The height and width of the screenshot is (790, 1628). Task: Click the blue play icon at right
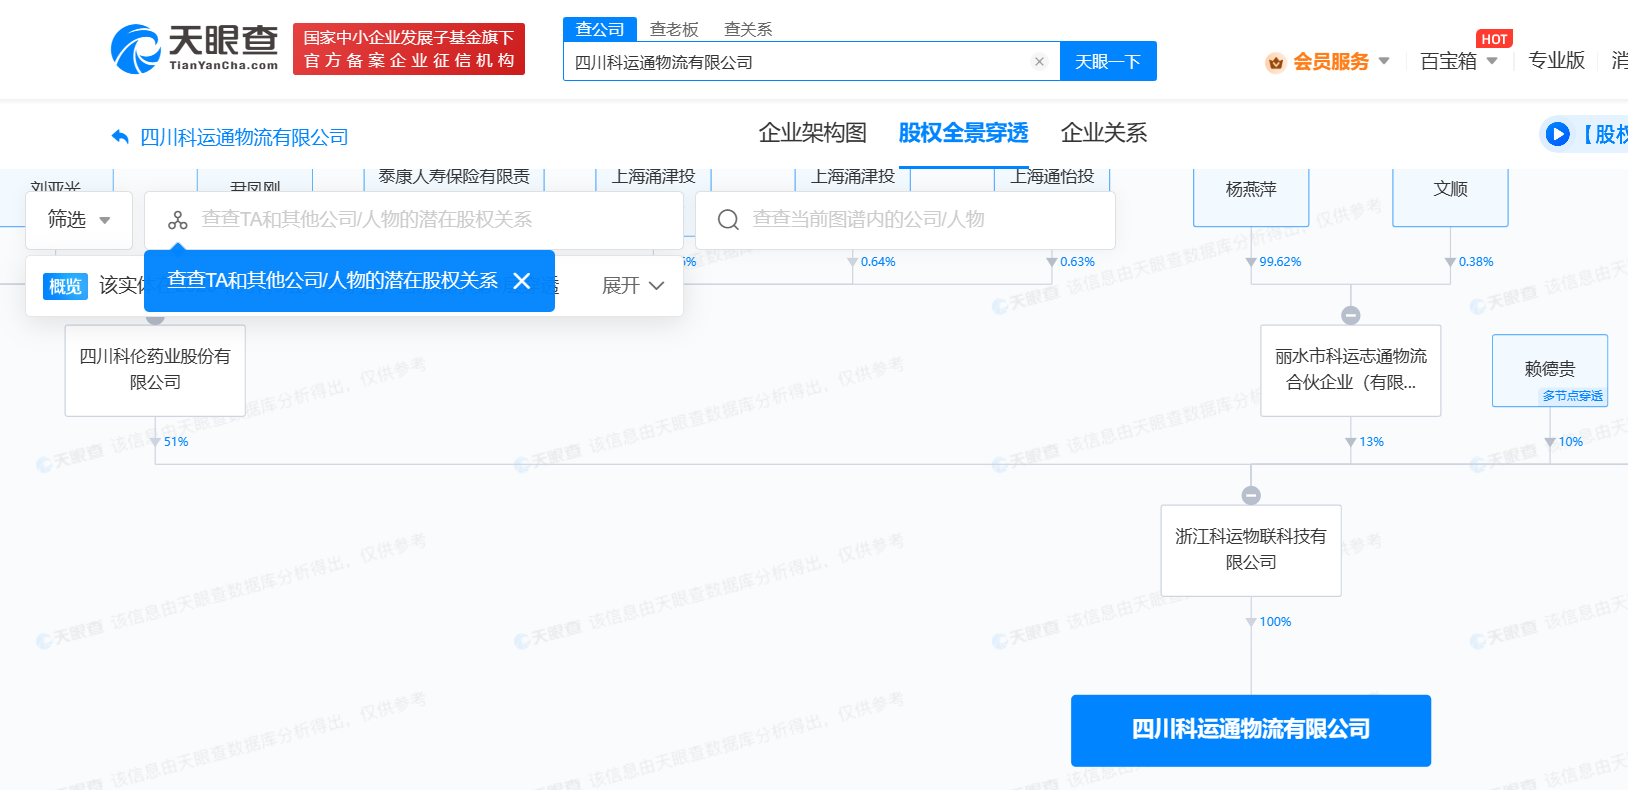(x=1557, y=134)
